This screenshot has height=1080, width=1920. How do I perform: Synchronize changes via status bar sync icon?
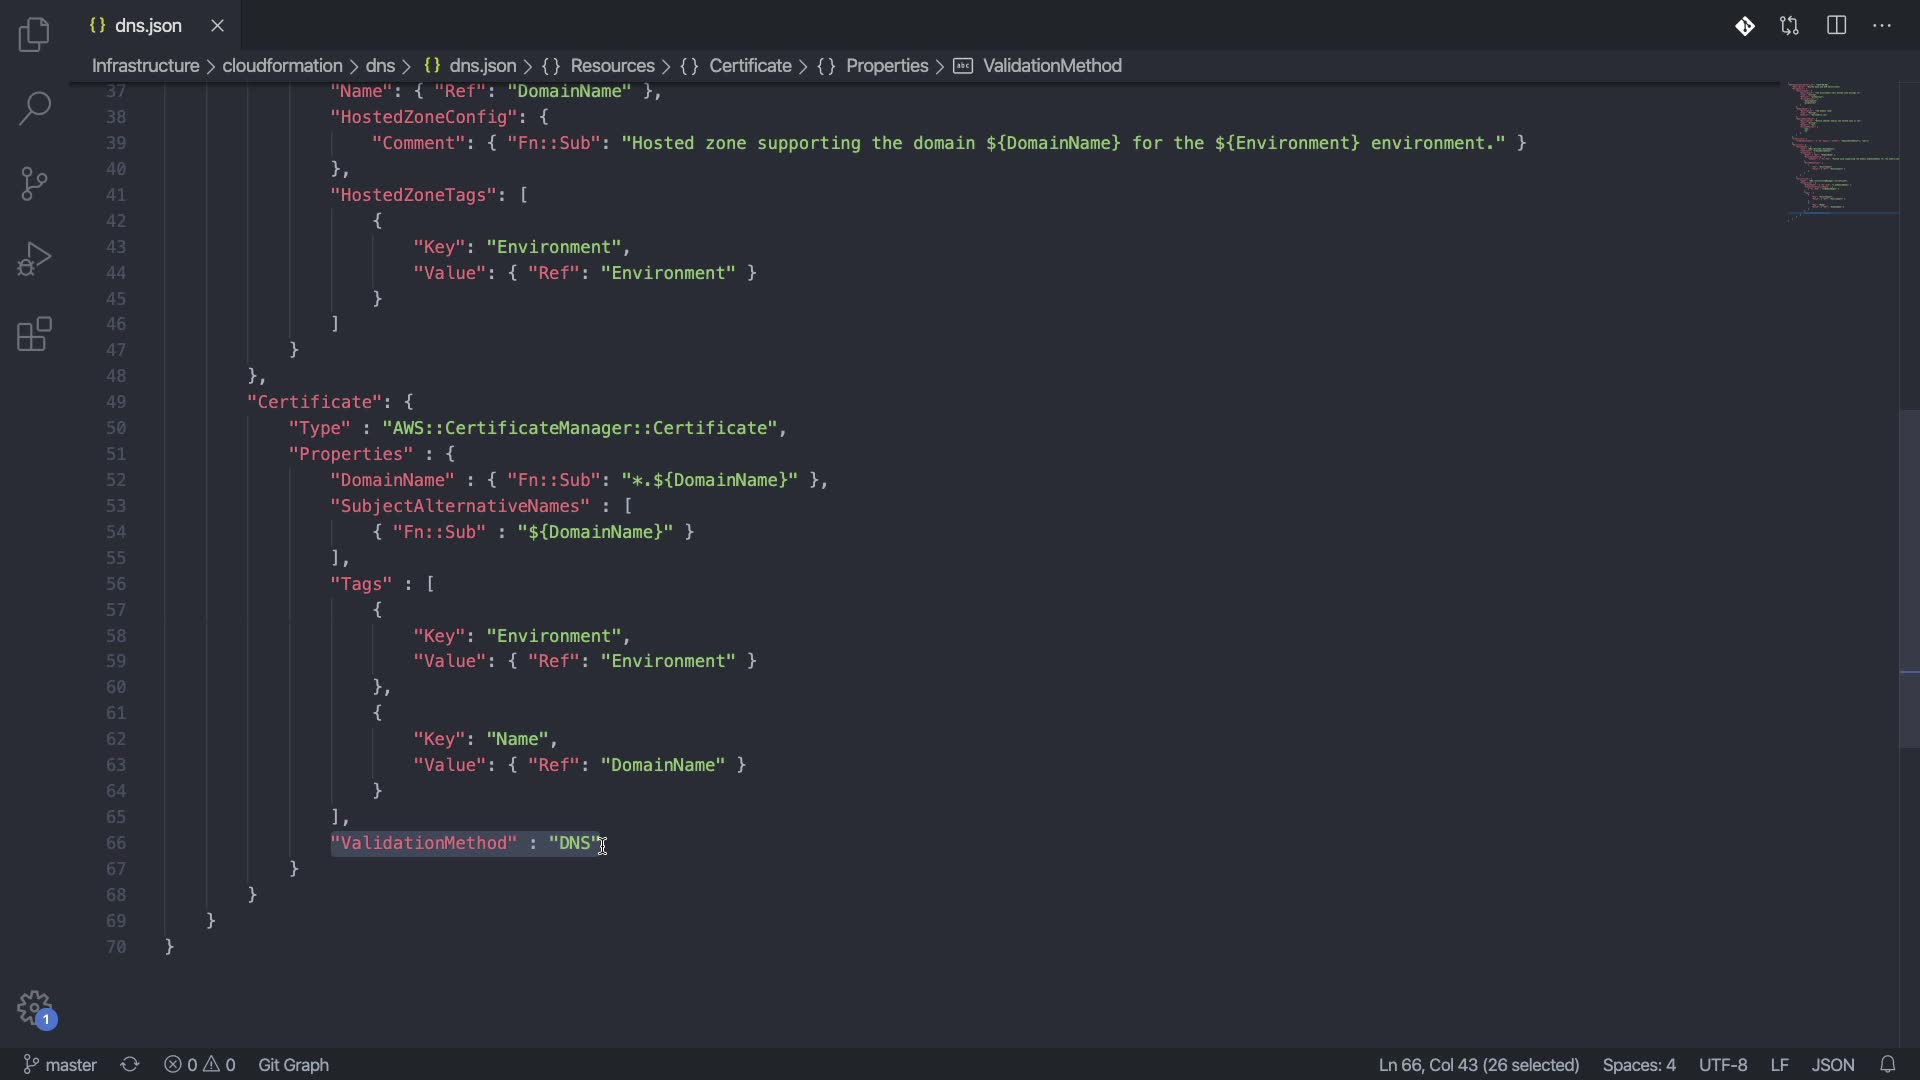pos(130,1064)
